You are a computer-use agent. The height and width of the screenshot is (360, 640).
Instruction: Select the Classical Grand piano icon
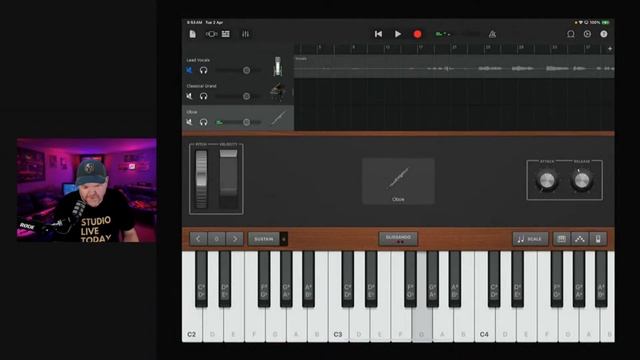coord(278,91)
